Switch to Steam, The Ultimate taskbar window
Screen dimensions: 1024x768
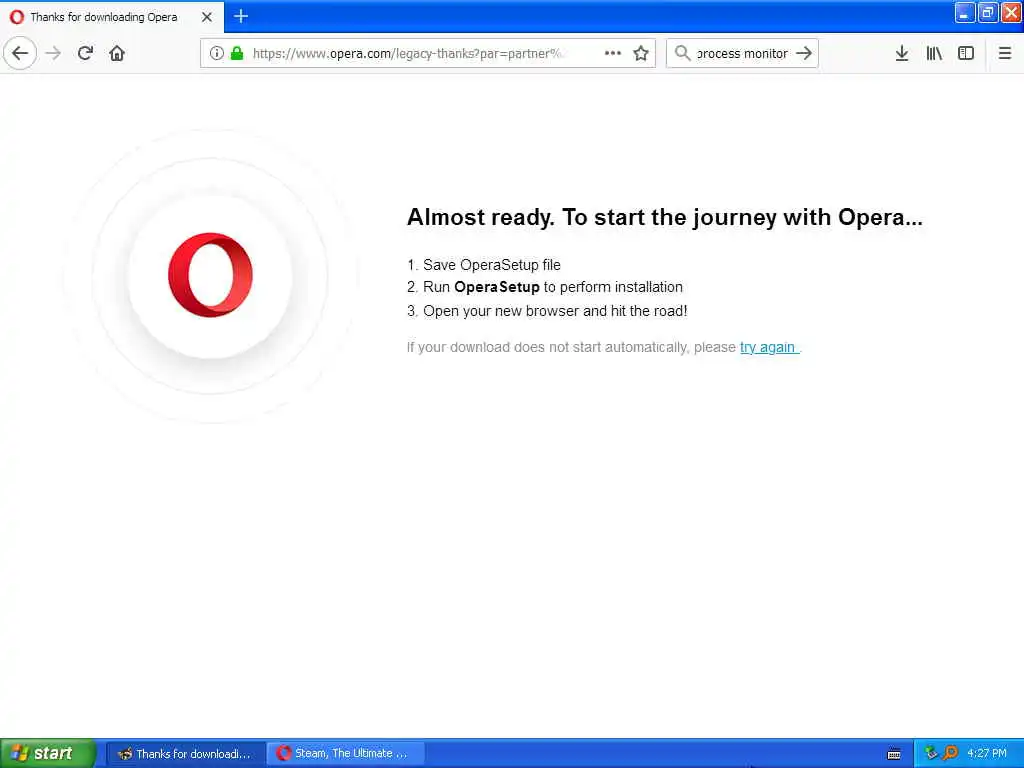tap(346, 754)
